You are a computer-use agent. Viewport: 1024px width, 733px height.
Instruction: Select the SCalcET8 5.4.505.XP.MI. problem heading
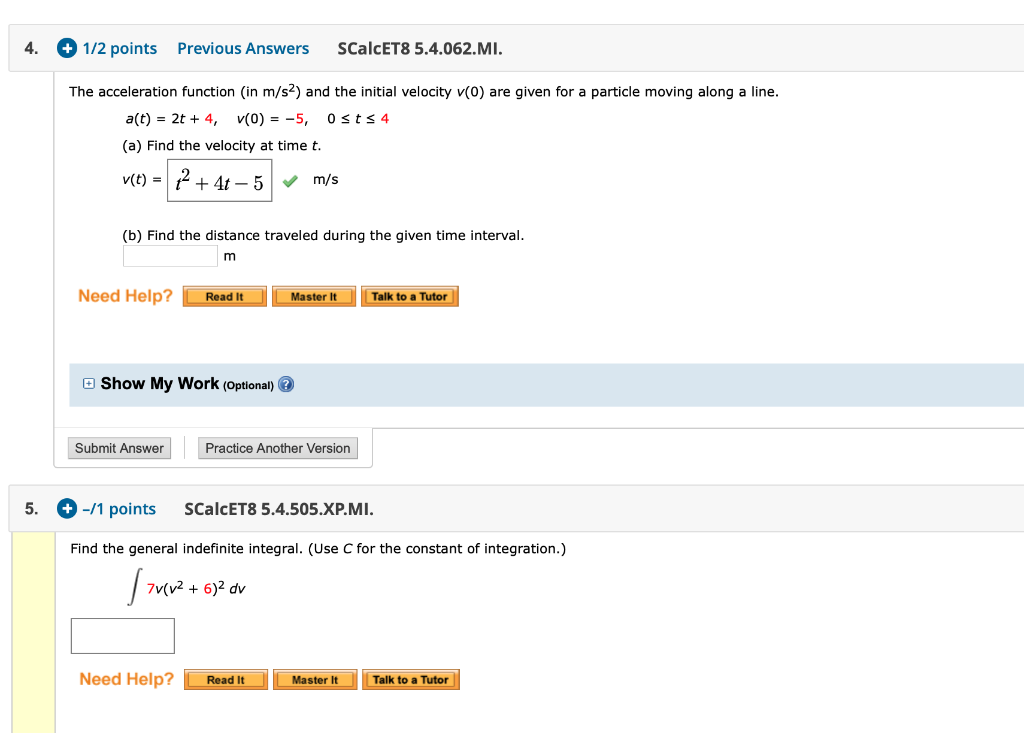tap(280, 508)
